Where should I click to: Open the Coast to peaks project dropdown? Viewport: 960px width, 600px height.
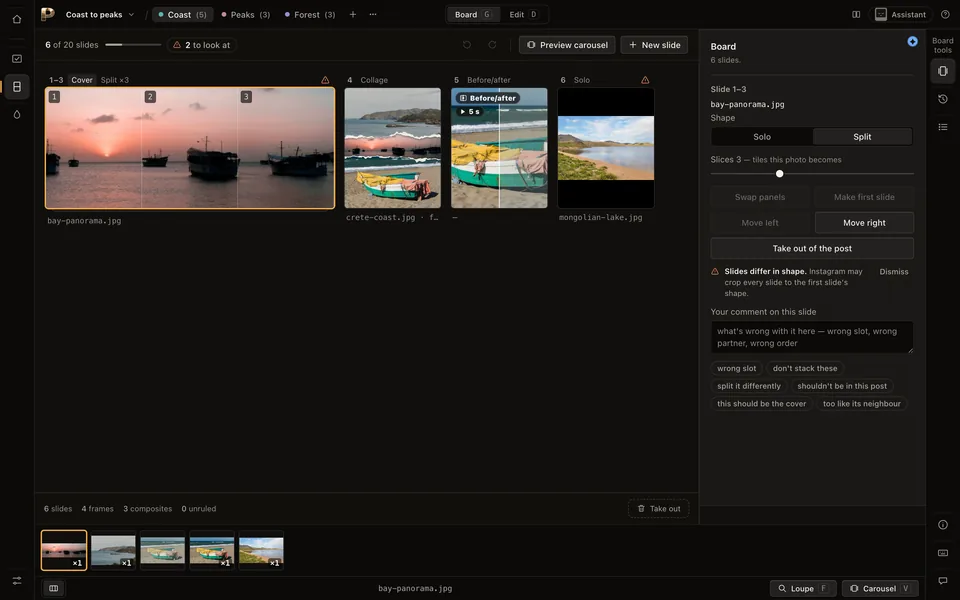[x=100, y=14]
